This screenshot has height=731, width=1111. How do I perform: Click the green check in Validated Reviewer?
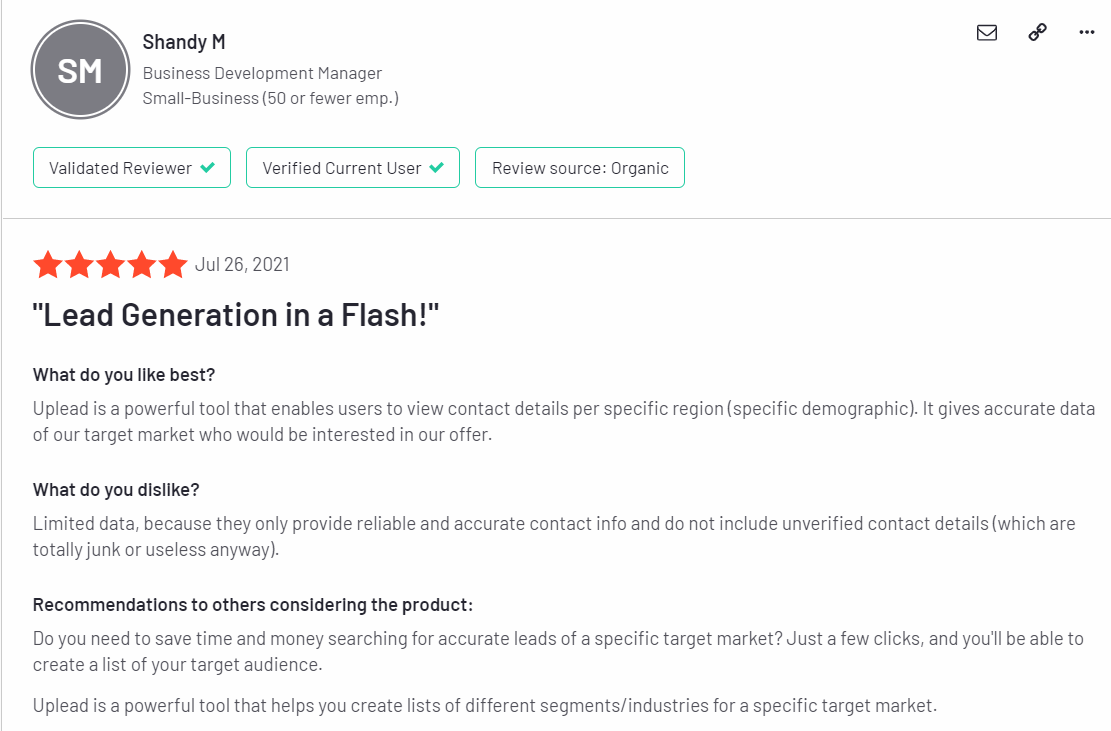pyautogui.click(x=208, y=168)
